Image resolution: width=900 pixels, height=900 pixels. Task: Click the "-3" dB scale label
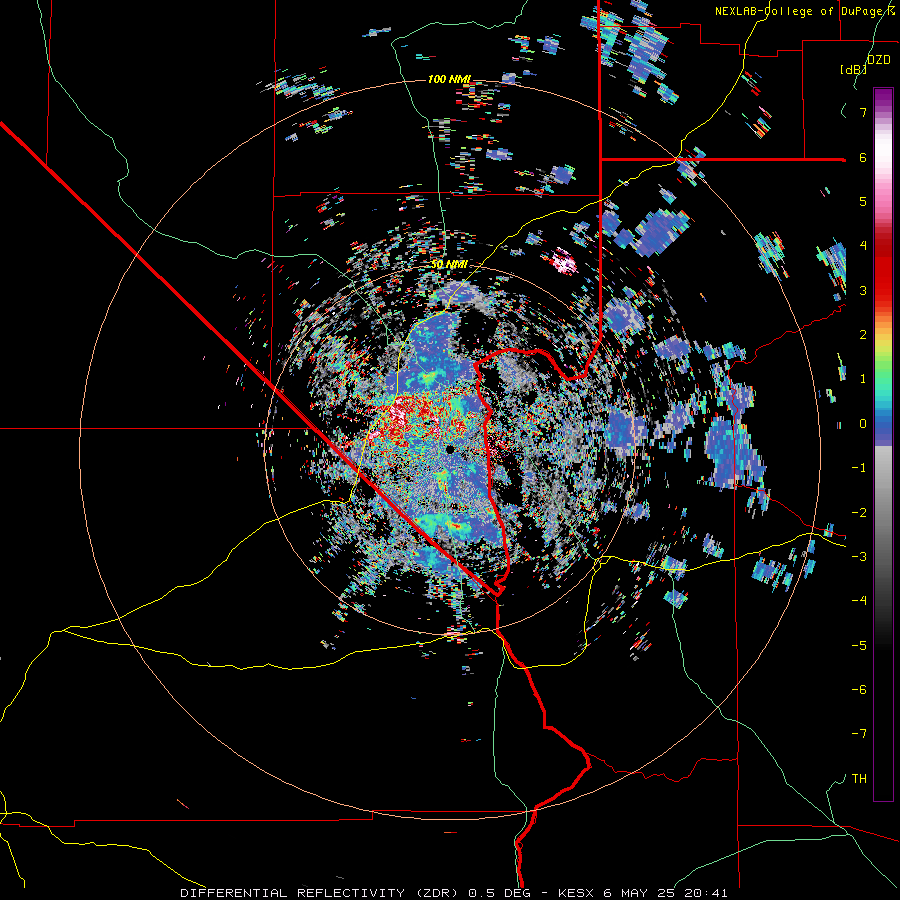pyautogui.click(x=860, y=557)
